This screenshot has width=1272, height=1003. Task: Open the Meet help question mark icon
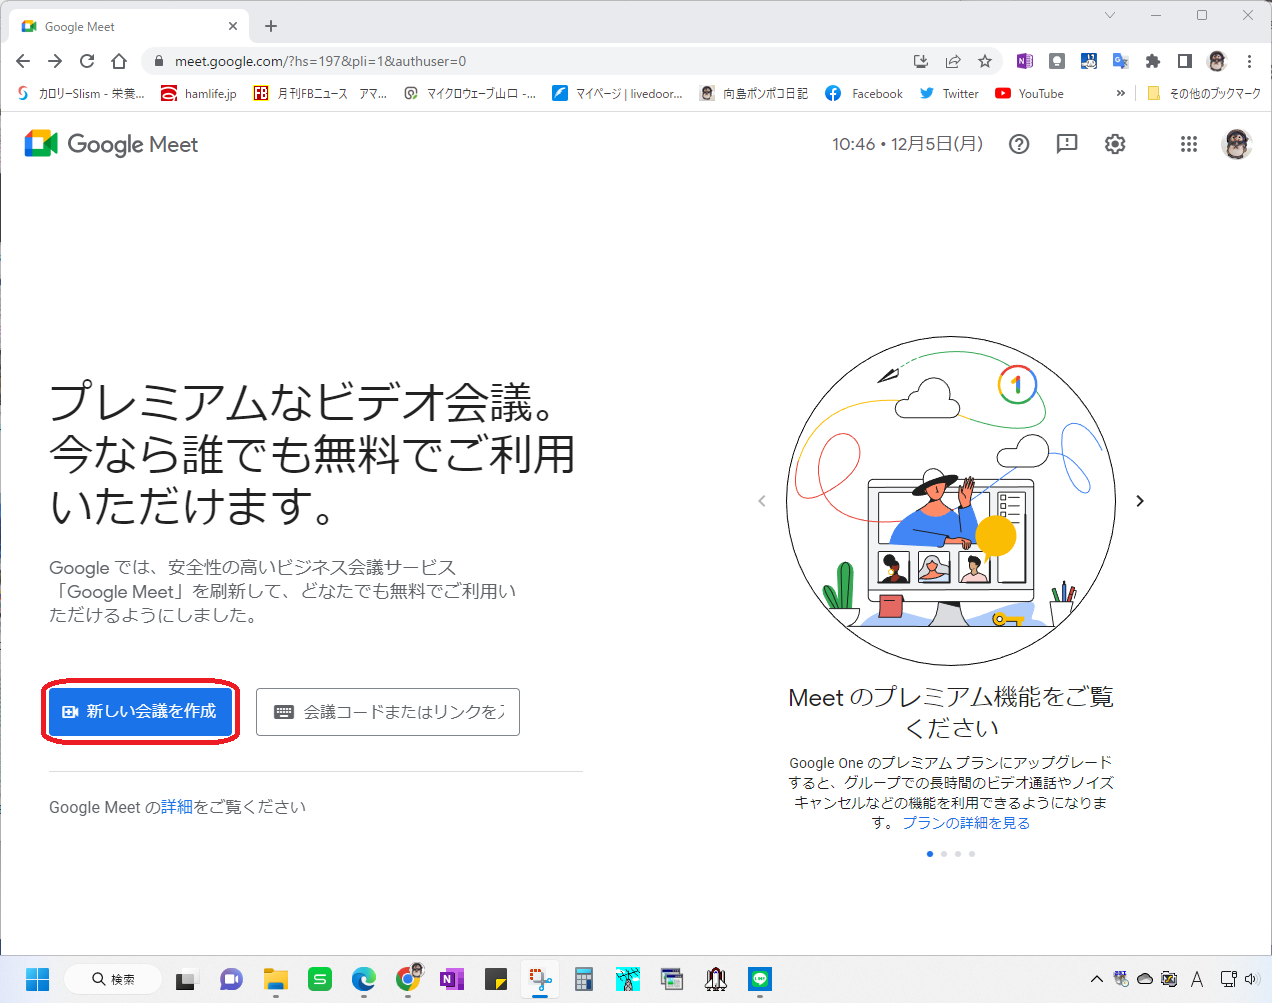pos(1019,144)
